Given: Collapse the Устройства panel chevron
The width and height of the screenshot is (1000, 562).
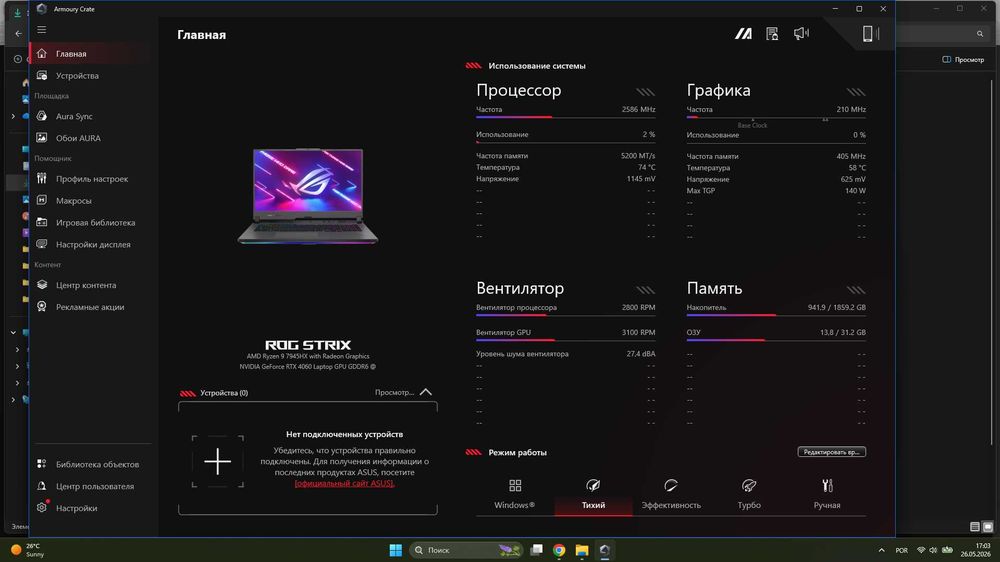Looking at the screenshot, I should pos(425,392).
